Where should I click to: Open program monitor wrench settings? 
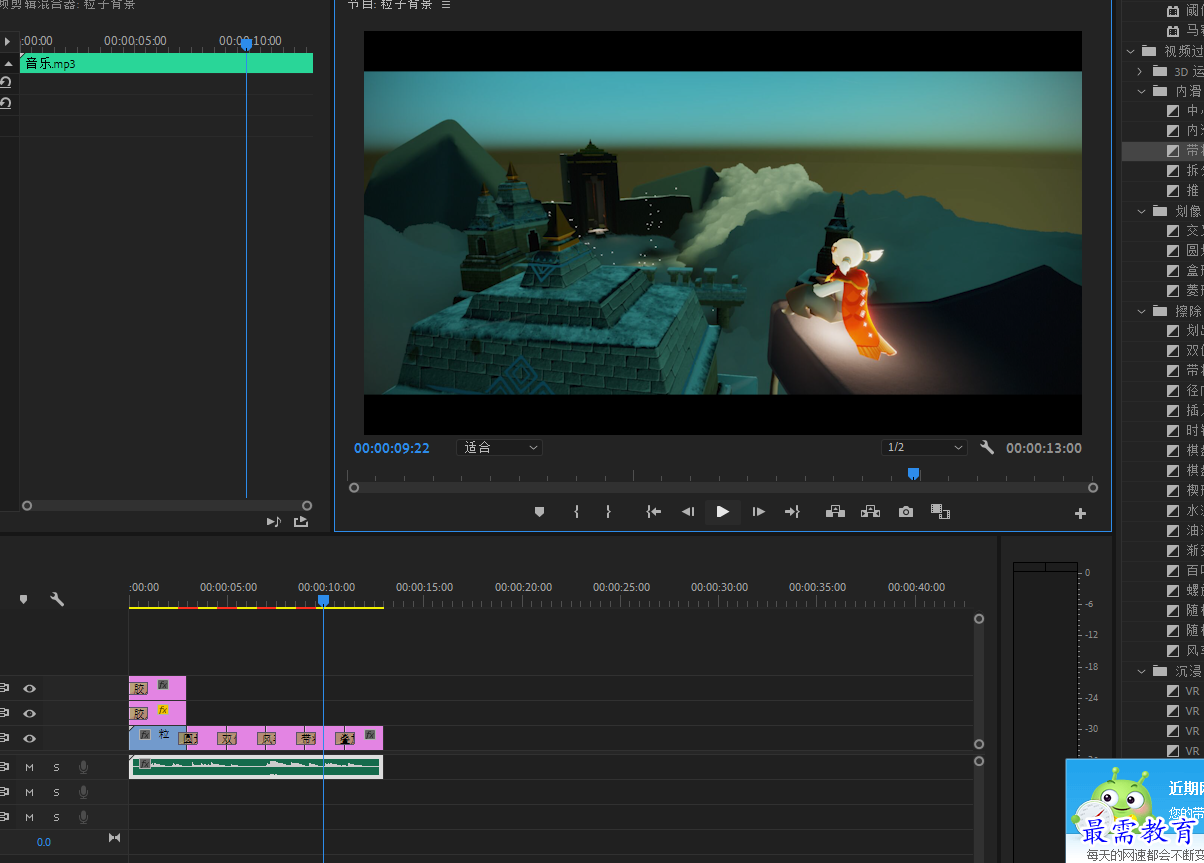pos(987,447)
